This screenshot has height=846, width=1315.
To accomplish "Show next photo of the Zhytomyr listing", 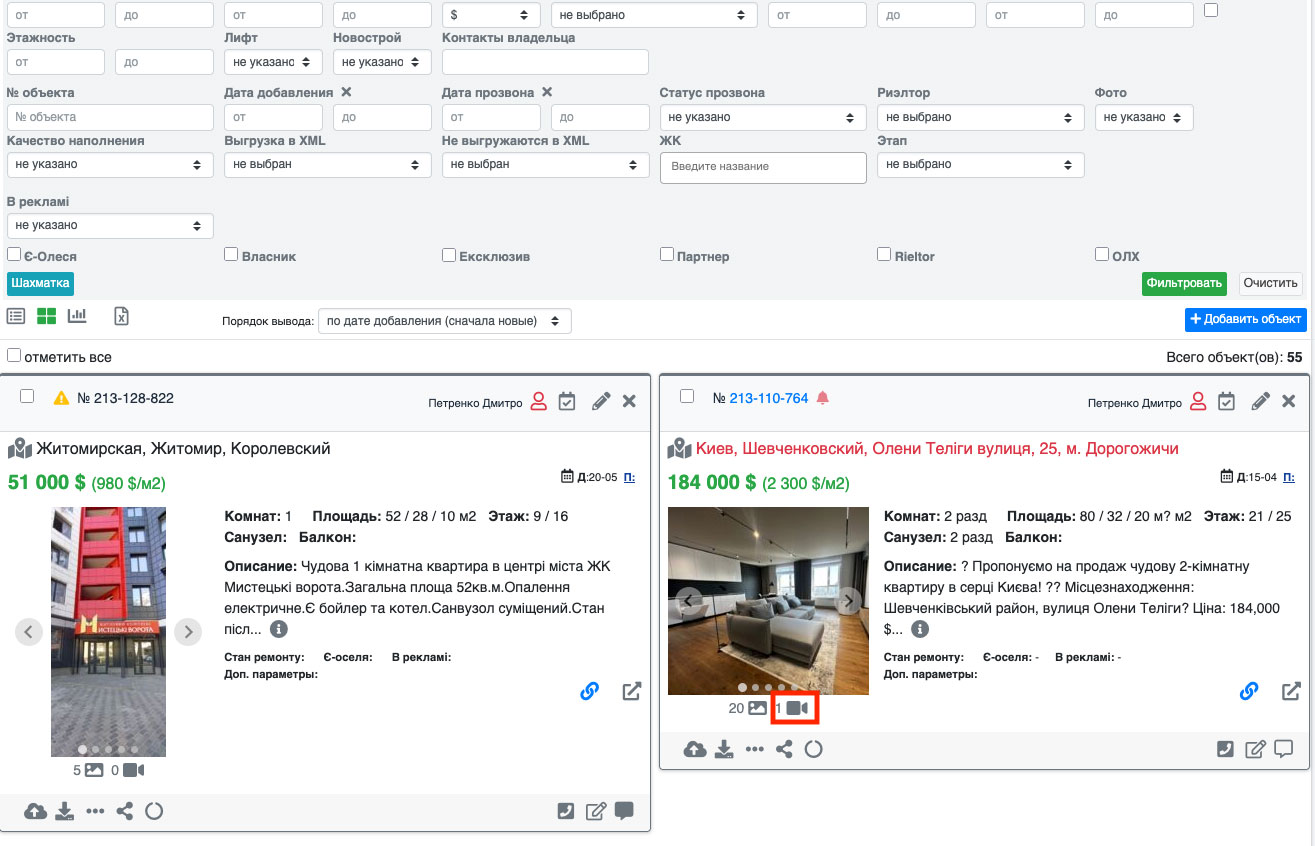I will coord(188,631).
